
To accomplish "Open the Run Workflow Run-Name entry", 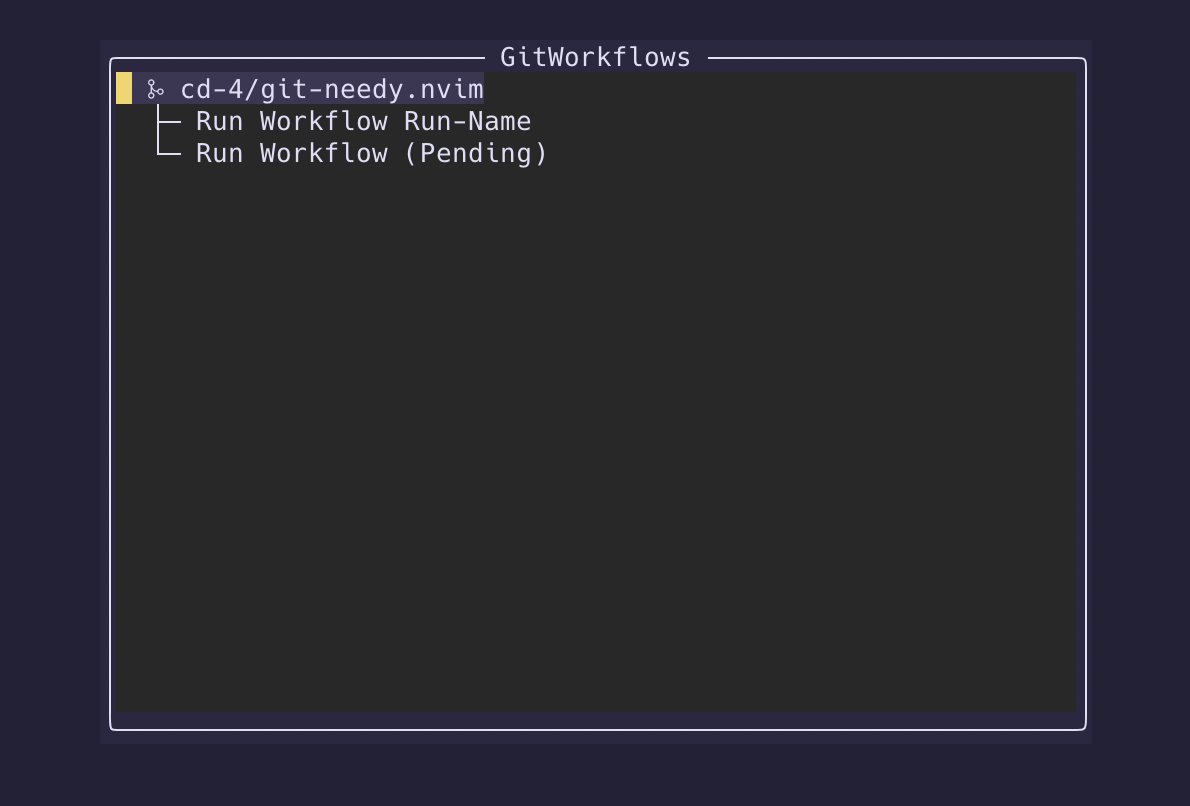I will [x=363, y=121].
